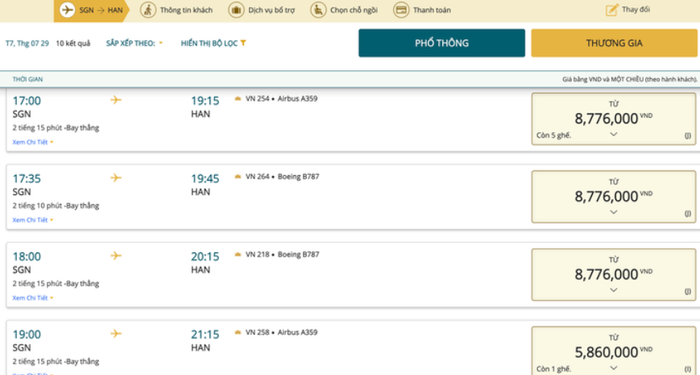The width and height of the screenshot is (700, 375).
Task: Click the seat icon for Chọn chỗ ngồi
Action: 318,10
